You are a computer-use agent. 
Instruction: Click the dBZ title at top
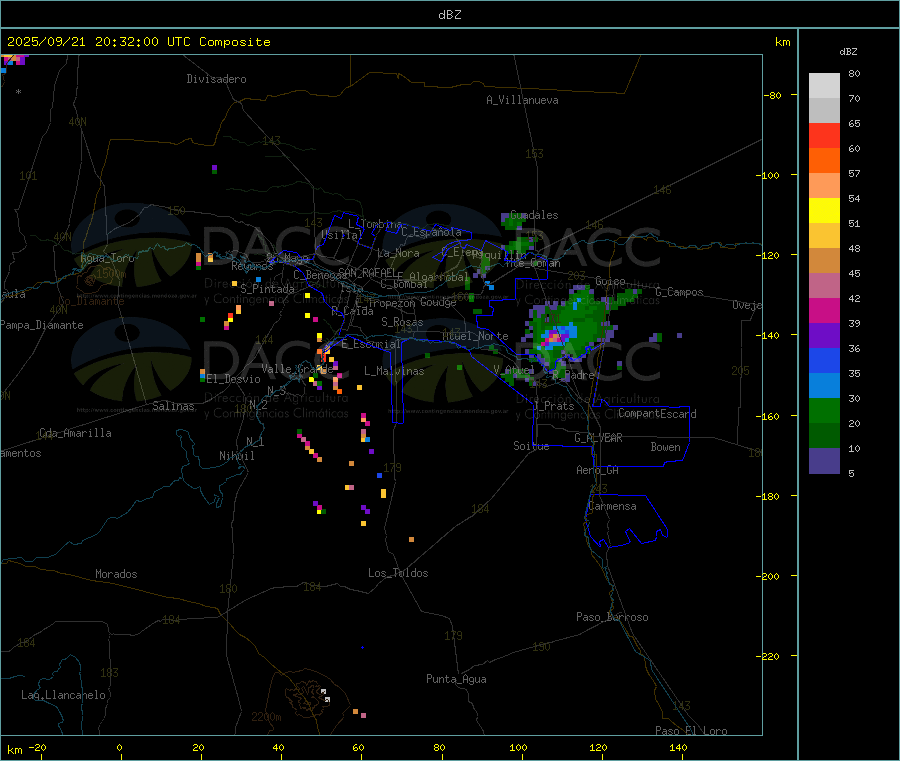(x=449, y=15)
